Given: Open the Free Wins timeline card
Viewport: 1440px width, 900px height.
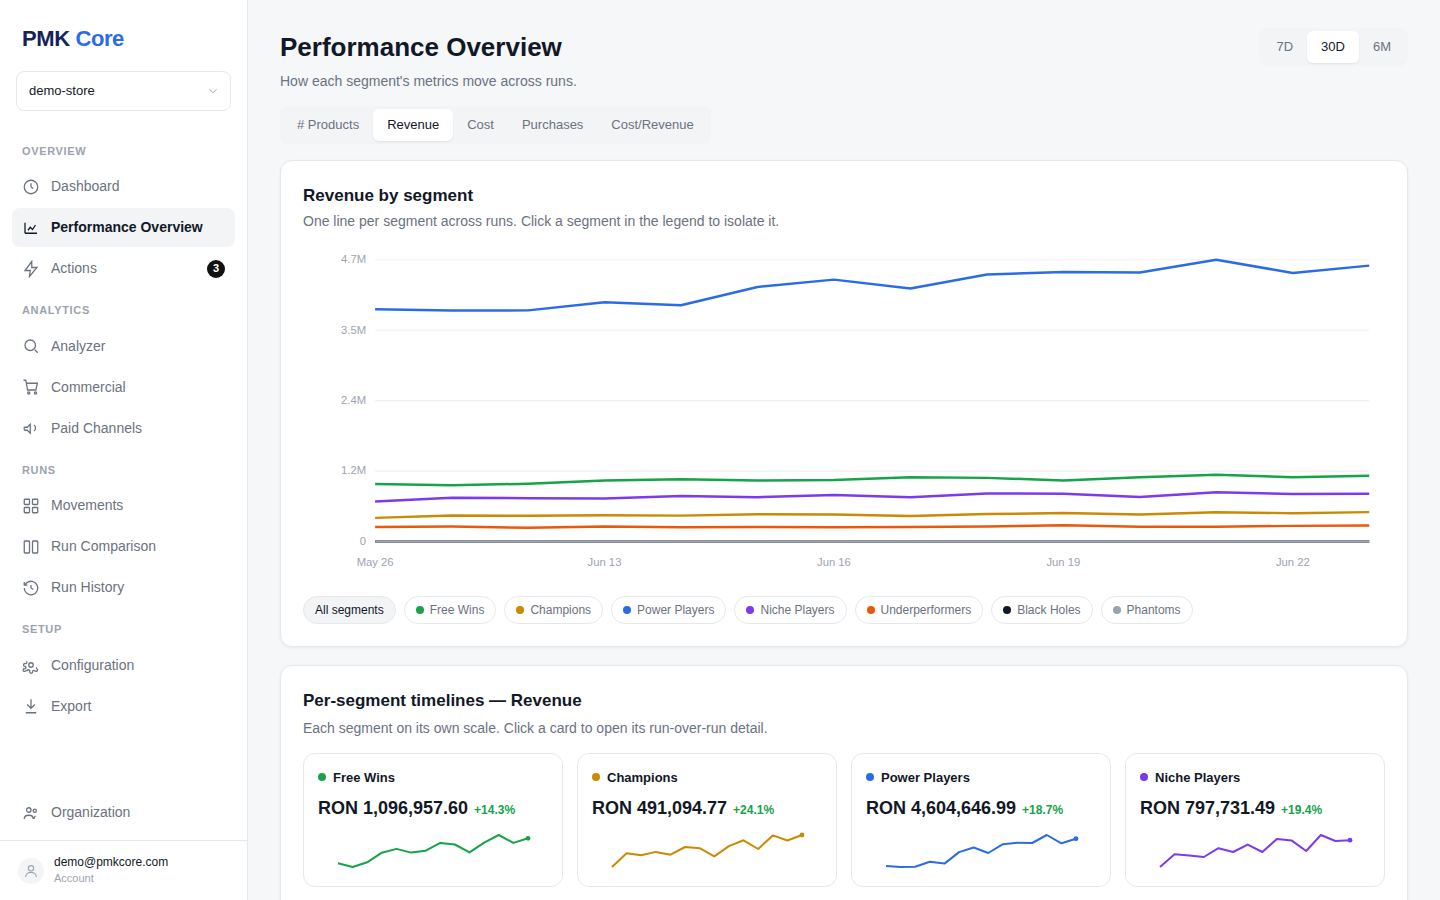Looking at the screenshot, I should 433,820.
